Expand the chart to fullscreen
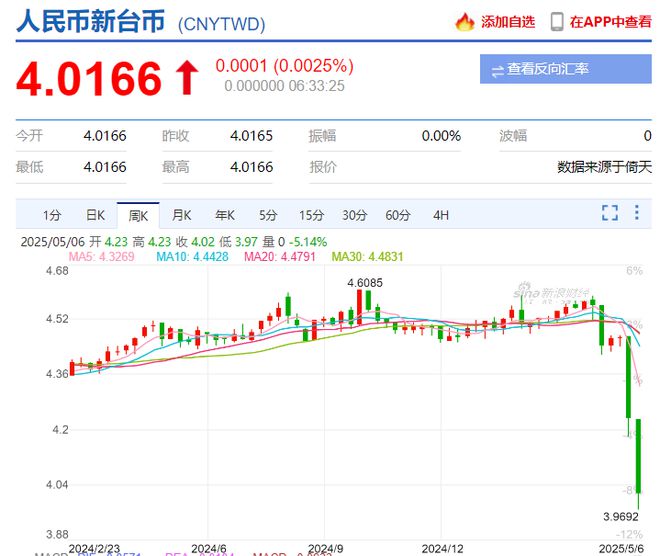660x556 pixels. (x=610, y=213)
